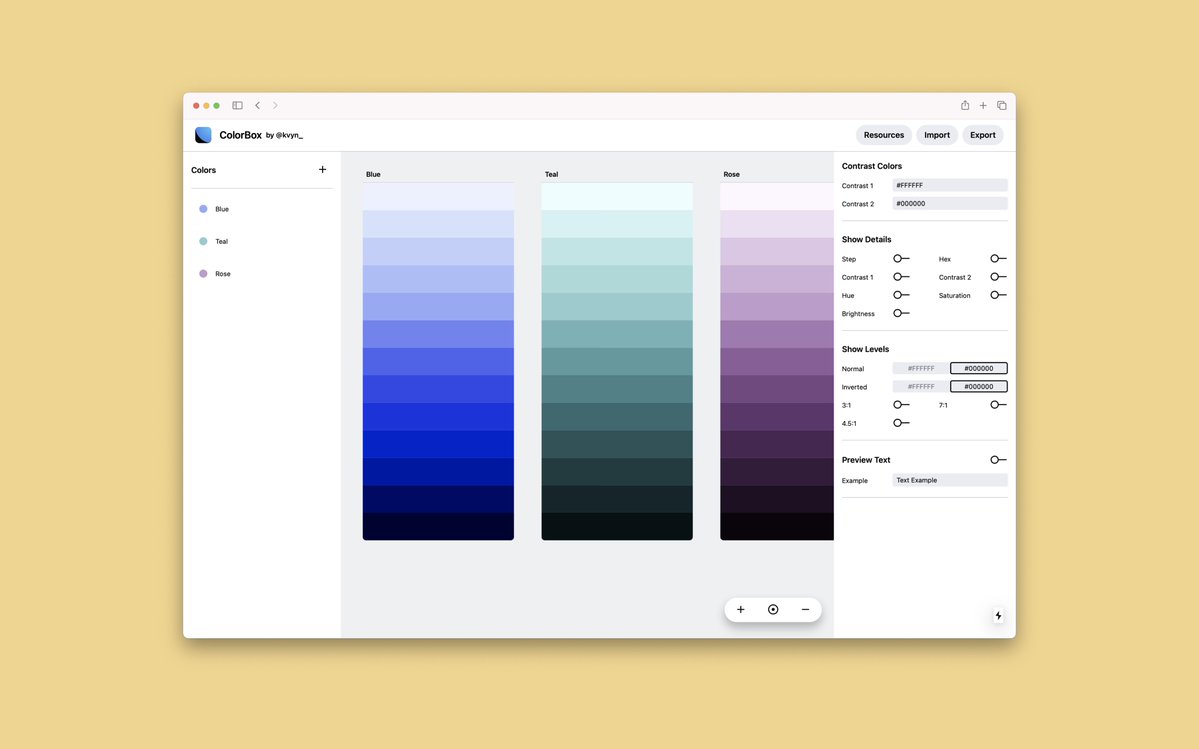Click the Show Details heading
Screen dimensions: 1199x749
[x=866, y=239]
